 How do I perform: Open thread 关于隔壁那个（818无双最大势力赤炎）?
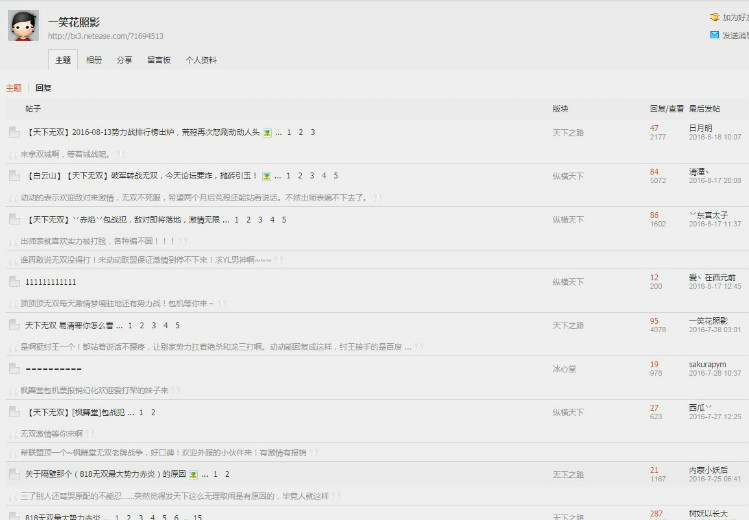click(106, 474)
